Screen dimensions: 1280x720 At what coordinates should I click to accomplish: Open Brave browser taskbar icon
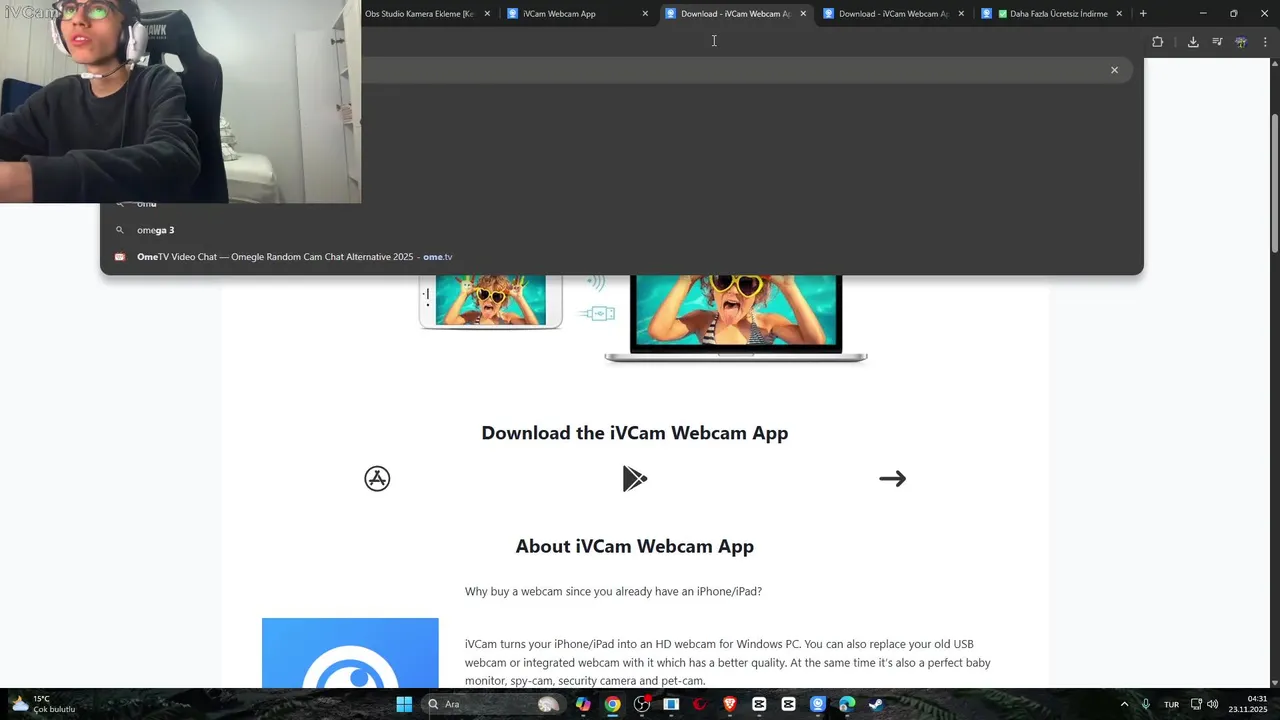pos(730,704)
